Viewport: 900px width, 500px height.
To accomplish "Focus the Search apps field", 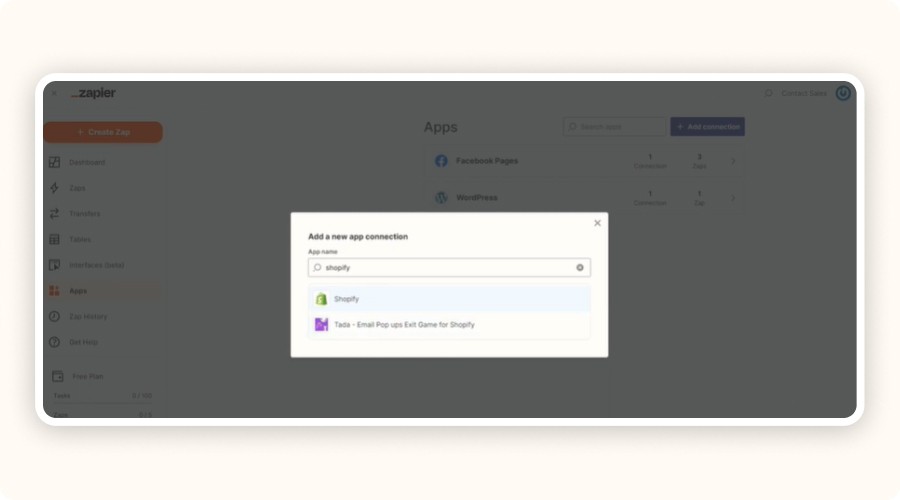I will point(615,127).
